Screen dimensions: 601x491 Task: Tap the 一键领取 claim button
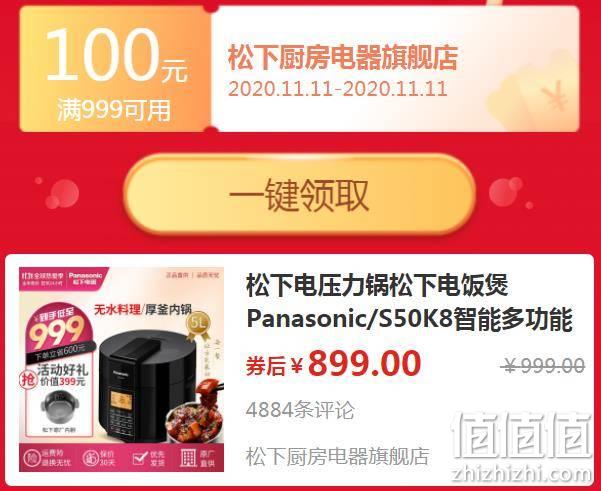(x=299, y=194)
